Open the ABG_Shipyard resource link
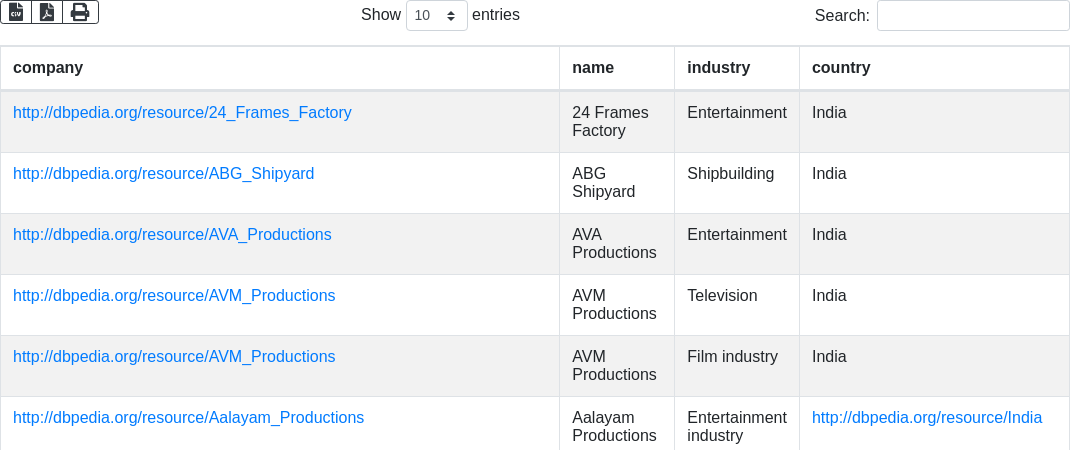The image size is (1070, 450). [x=163, y=174]
